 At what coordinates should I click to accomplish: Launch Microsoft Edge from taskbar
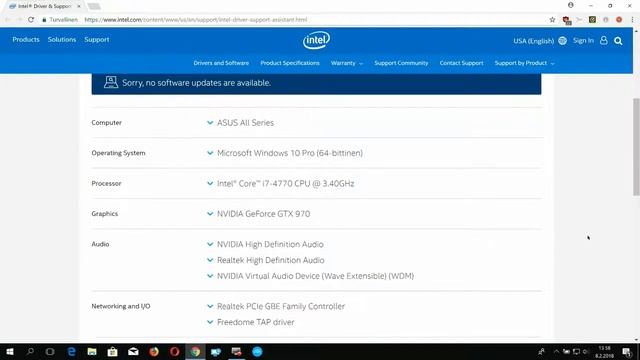tap(71, 351)
